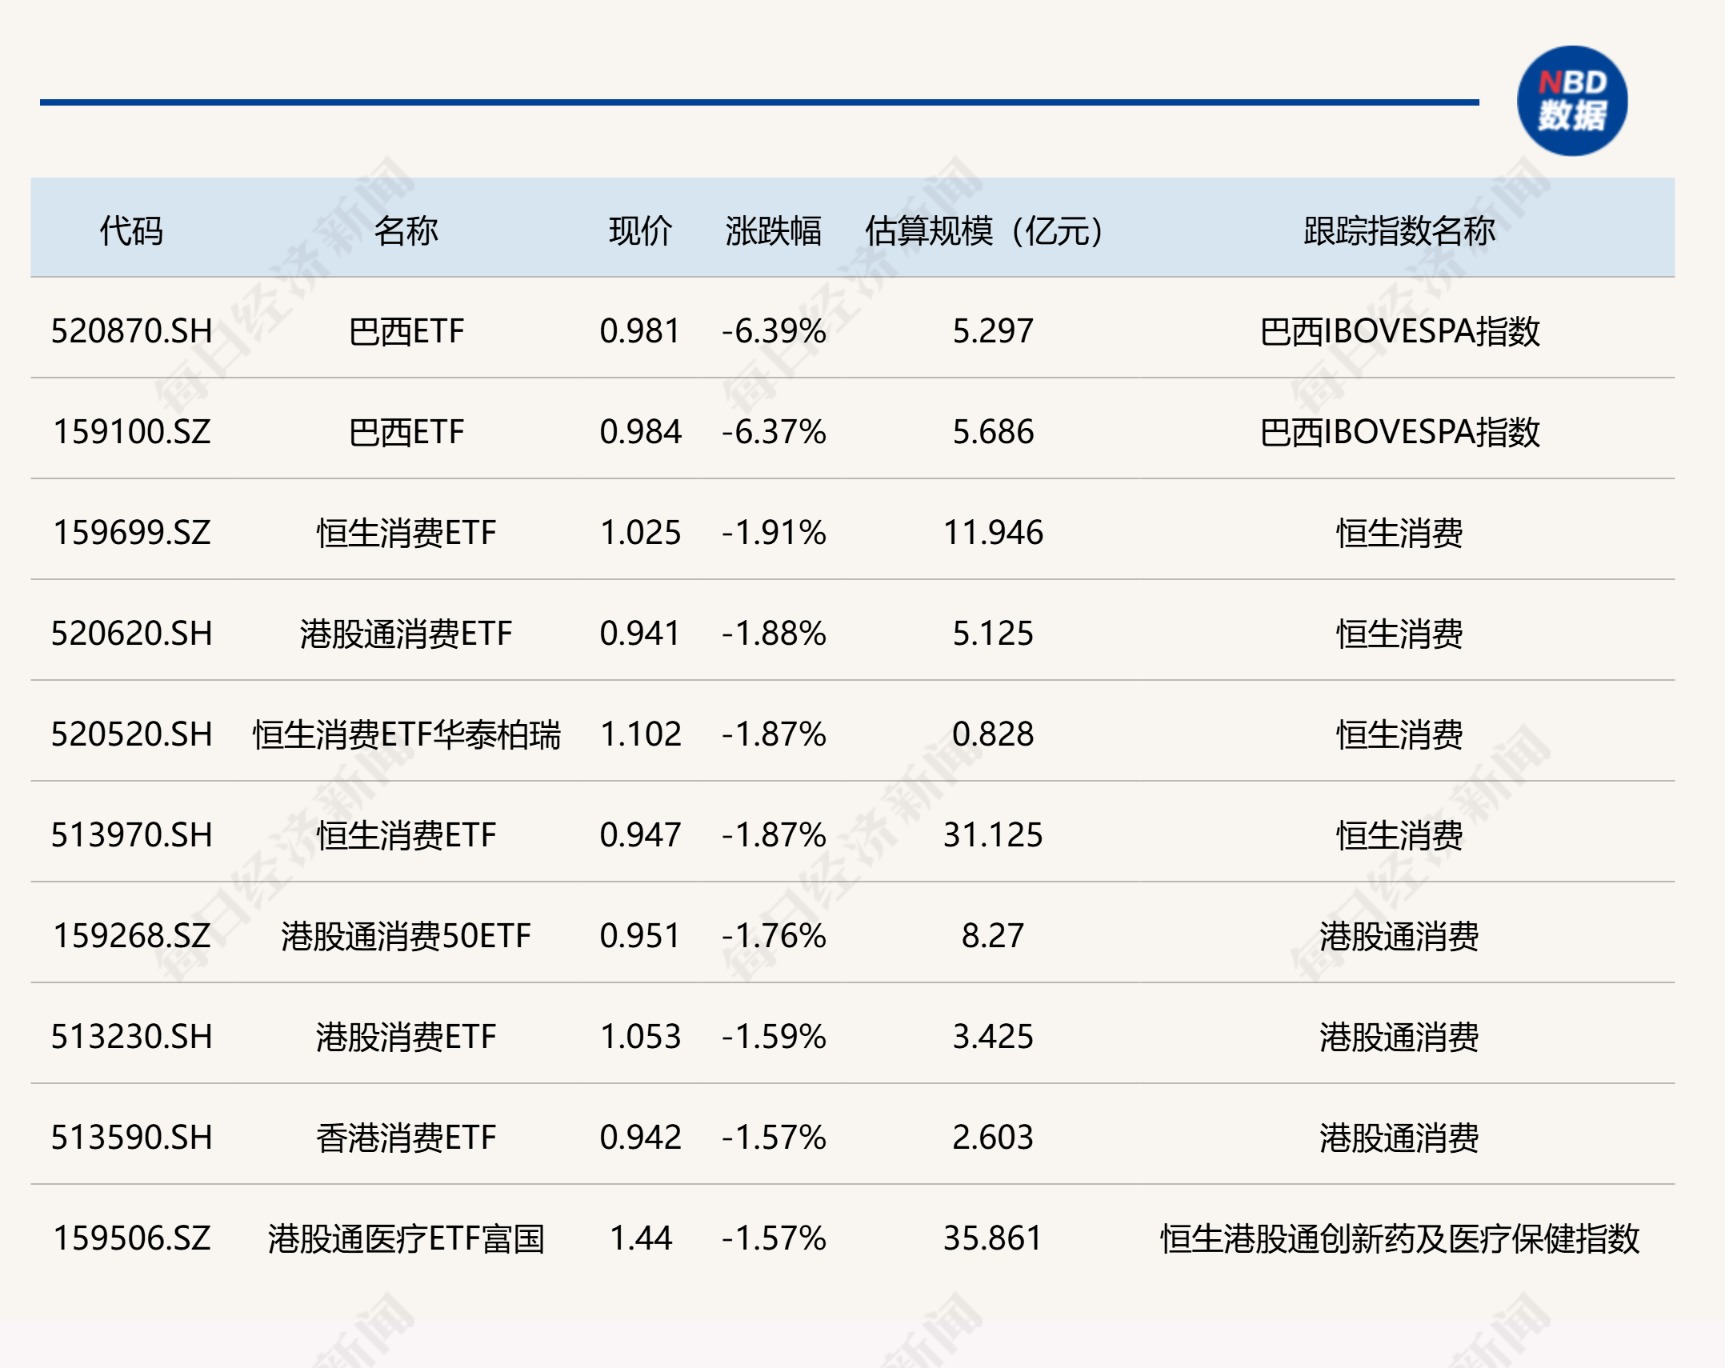The height and width of the screenshot is (1368, 1725).
Task: Select the 港股通消费ETF name cell
Action: point(406,634)
